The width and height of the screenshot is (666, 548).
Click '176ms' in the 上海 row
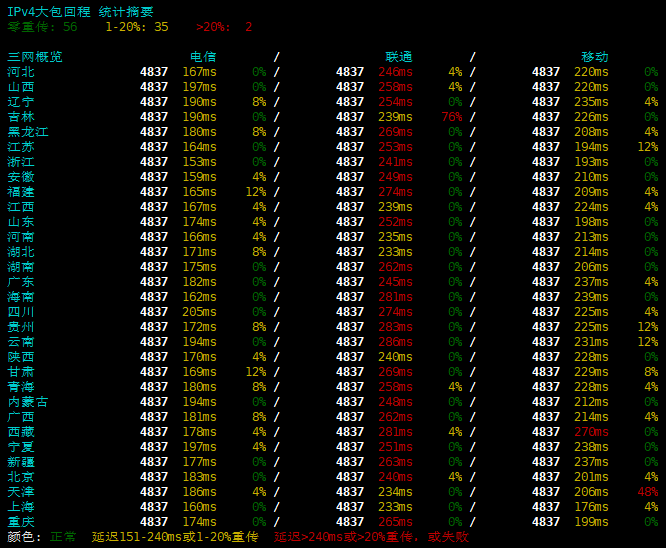pos(591,507)
